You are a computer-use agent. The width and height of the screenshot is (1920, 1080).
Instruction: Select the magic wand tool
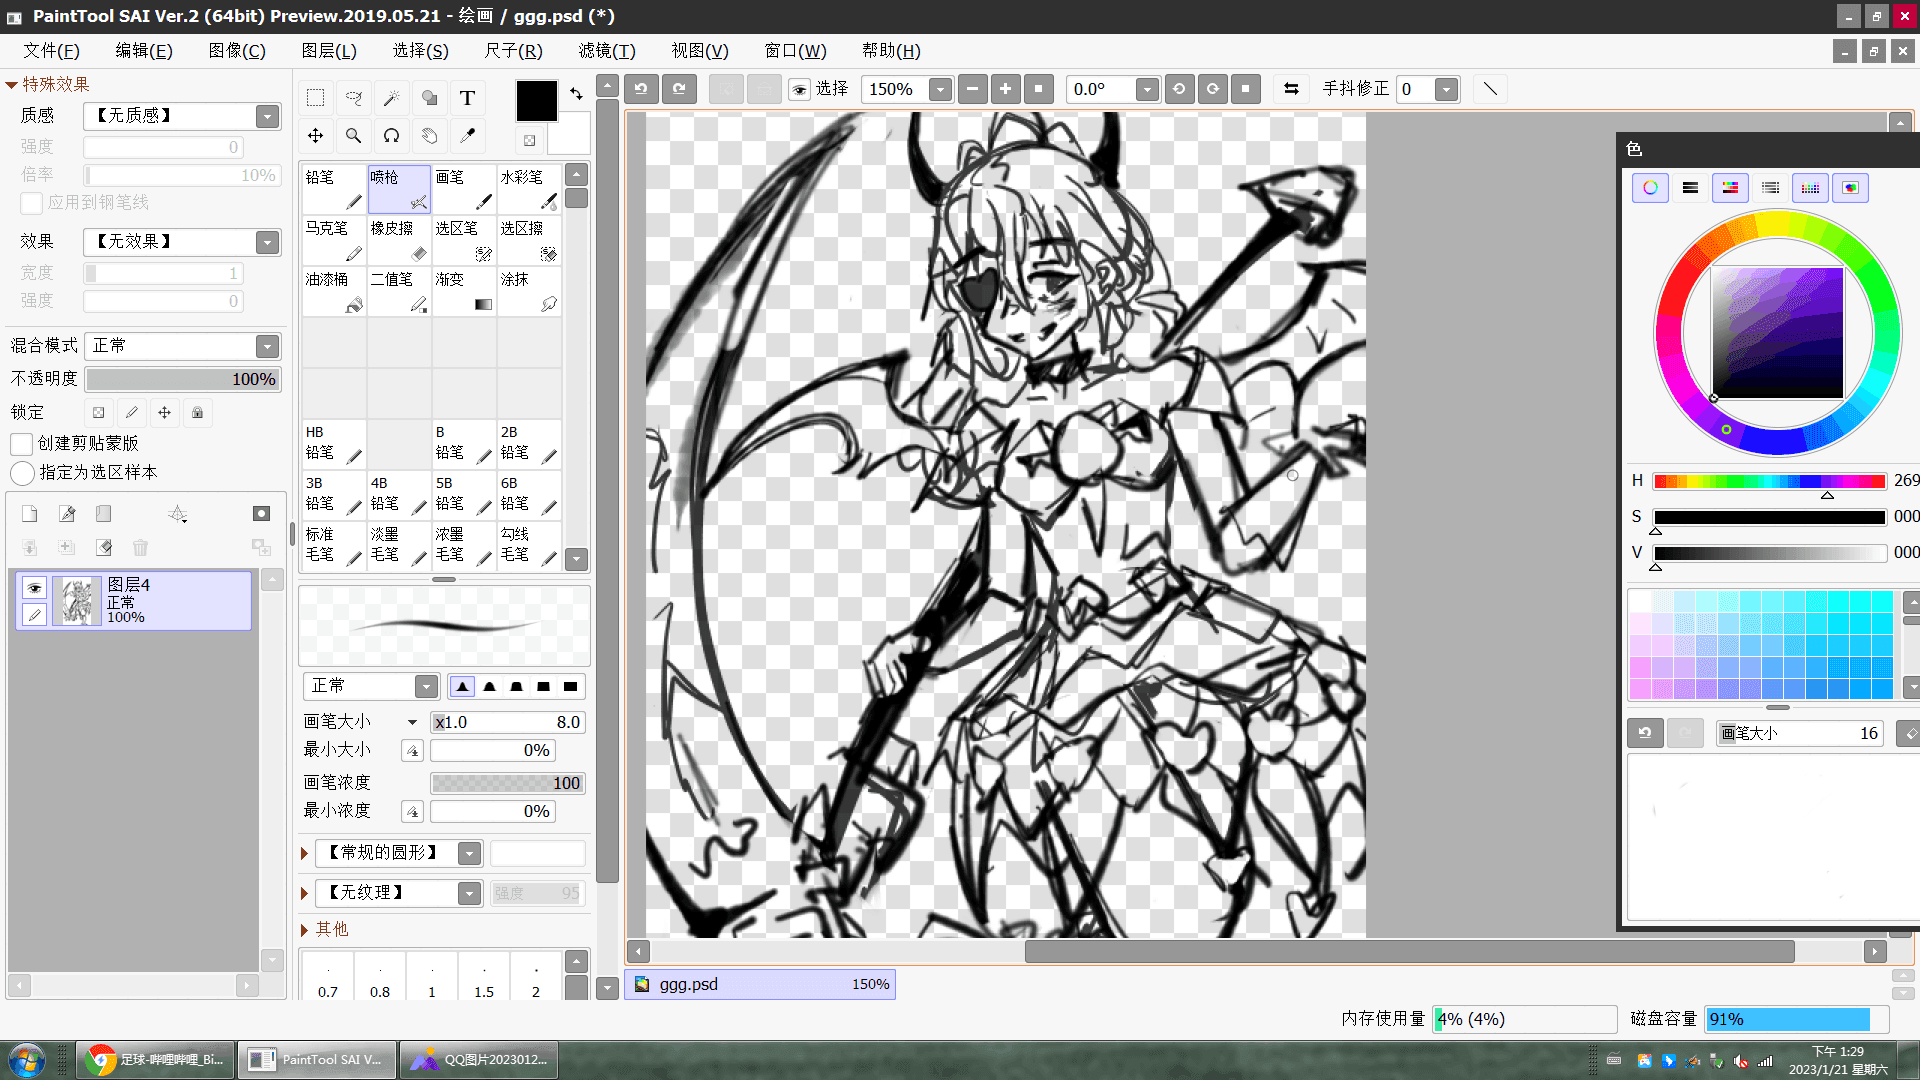click(392, 98)
